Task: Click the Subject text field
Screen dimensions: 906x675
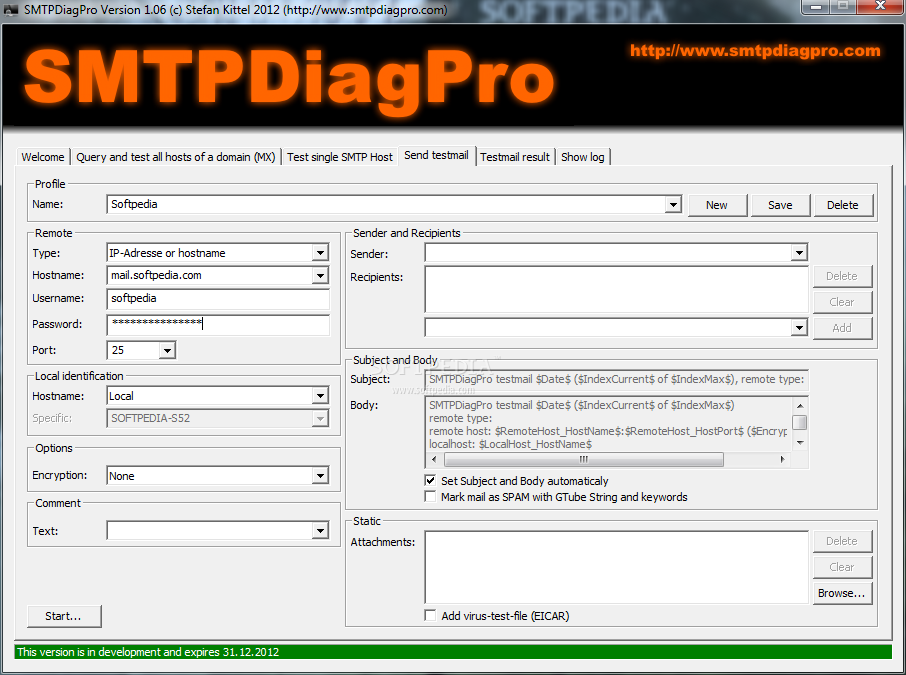Action: pos(616,380)
